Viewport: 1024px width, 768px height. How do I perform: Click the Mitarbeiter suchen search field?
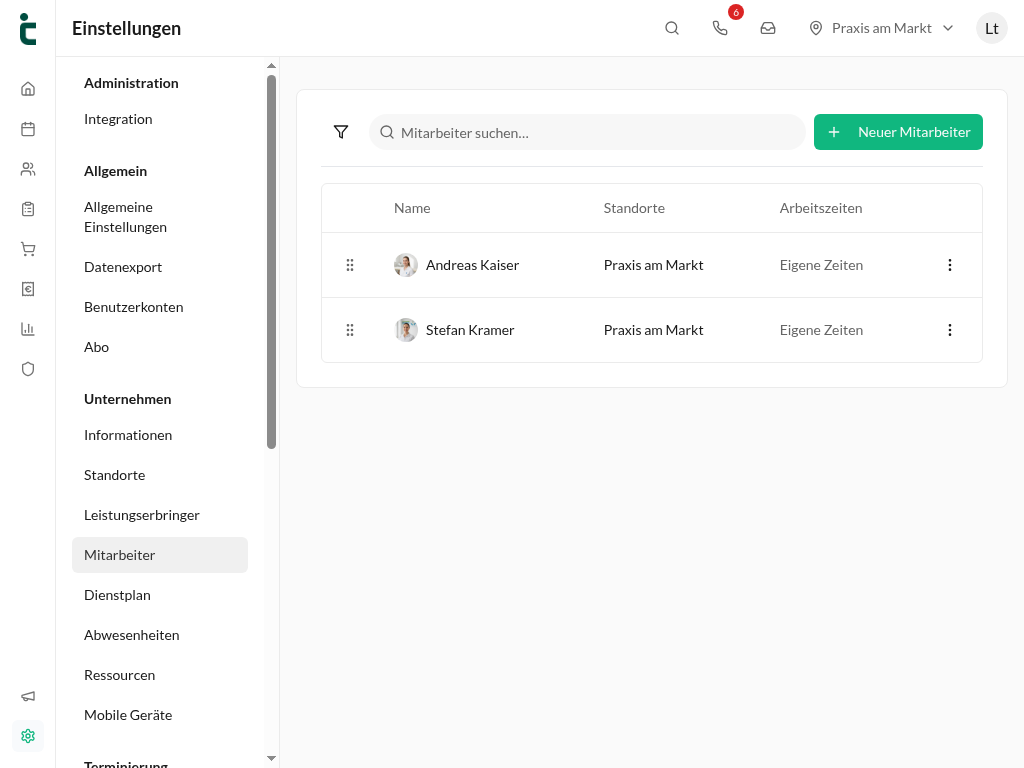click(587, 132)
